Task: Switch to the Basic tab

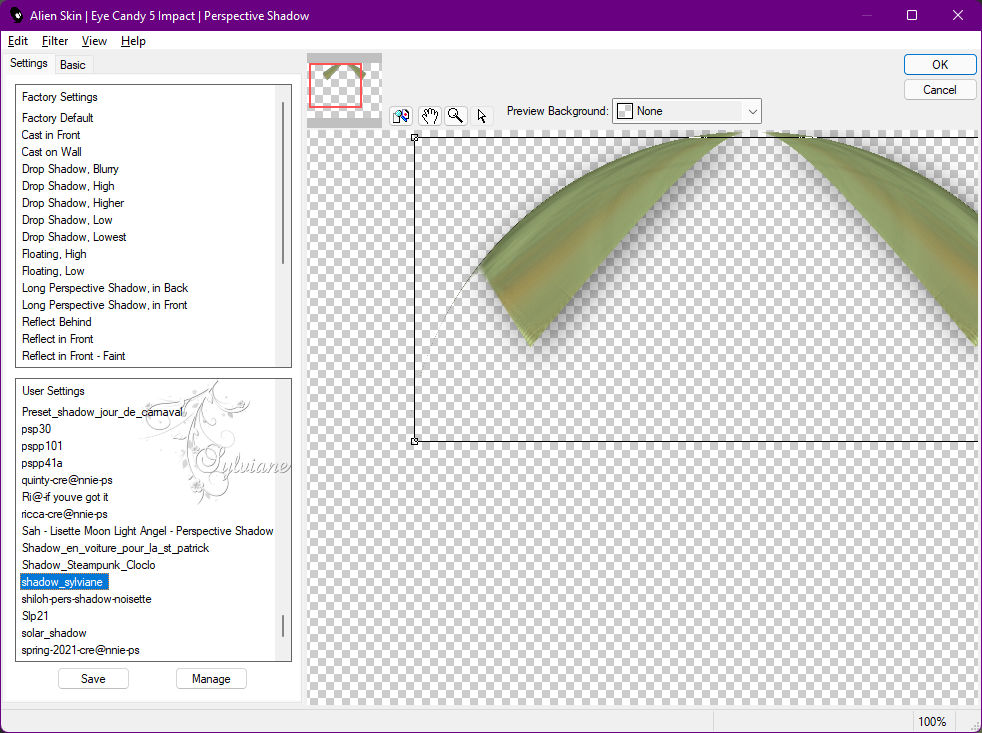Action: pos(73,65)
